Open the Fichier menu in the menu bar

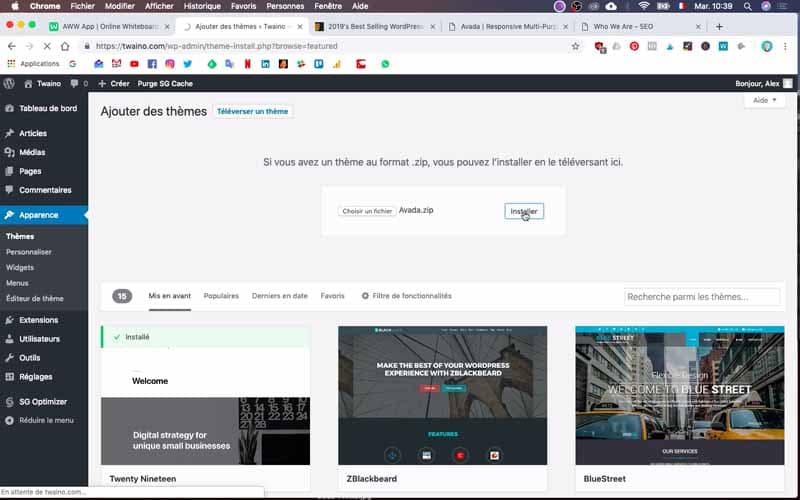pos(82,6)
